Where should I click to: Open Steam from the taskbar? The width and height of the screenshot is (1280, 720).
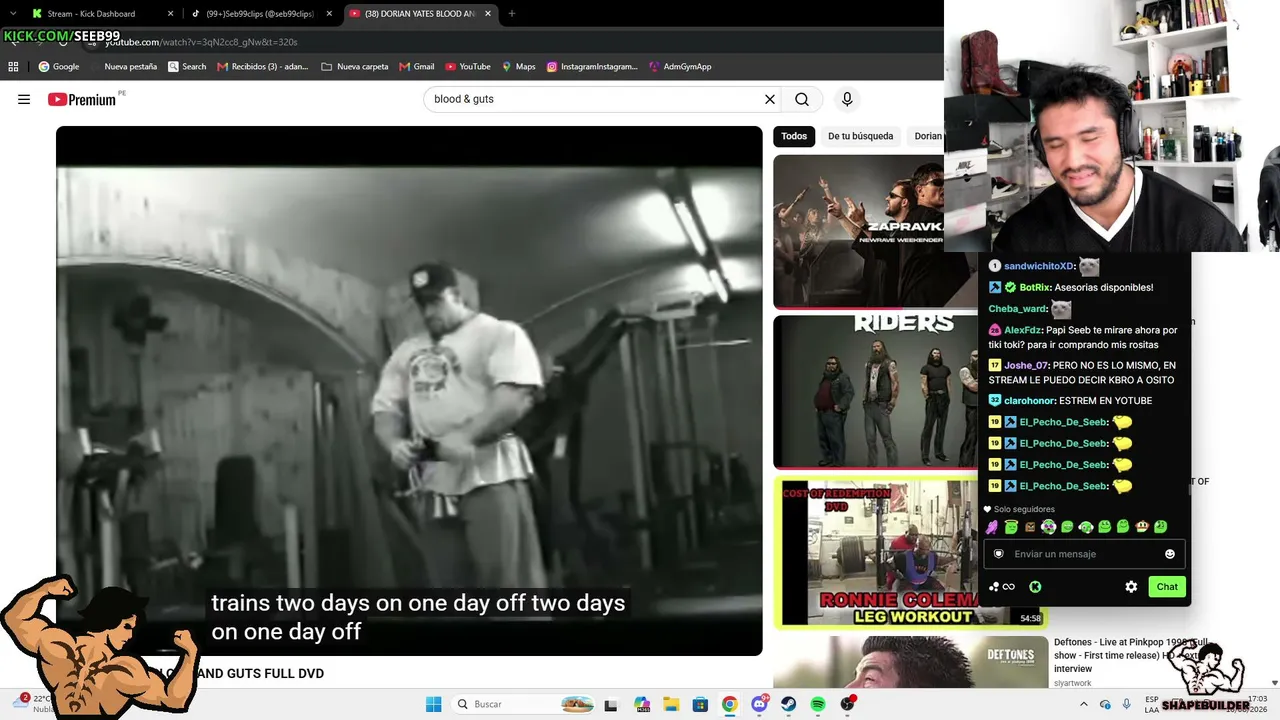tap(788, 704)
